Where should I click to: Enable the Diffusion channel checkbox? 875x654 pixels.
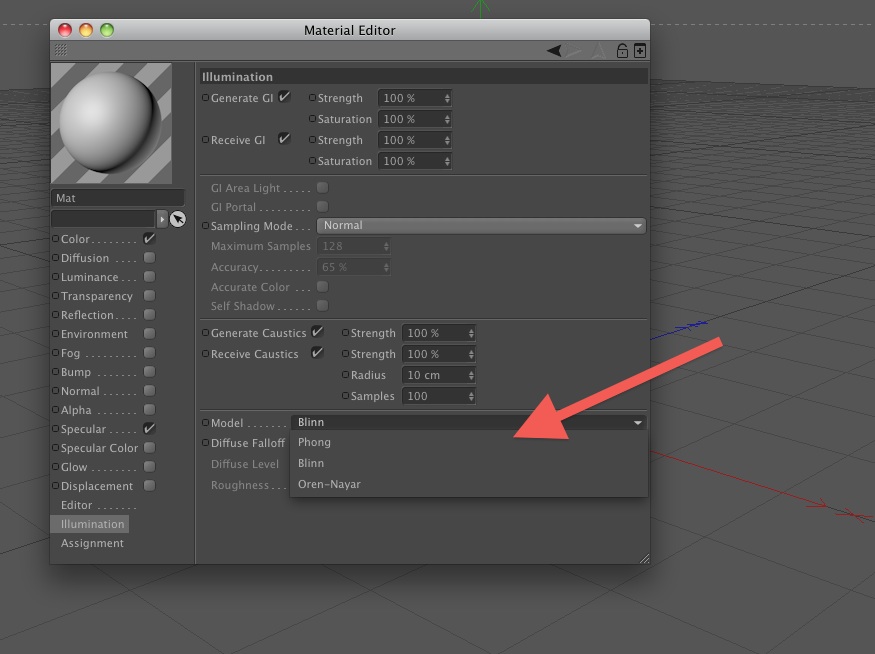point(149,258)
